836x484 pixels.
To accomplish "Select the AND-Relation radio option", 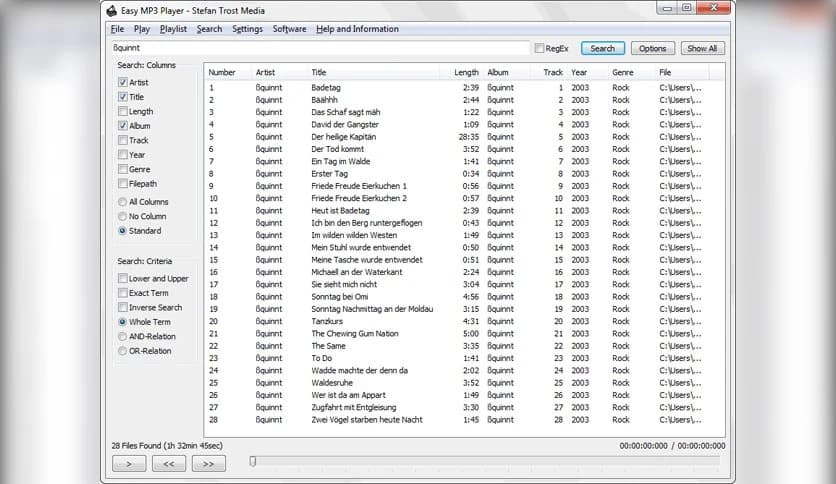I will tap(123, 336).
